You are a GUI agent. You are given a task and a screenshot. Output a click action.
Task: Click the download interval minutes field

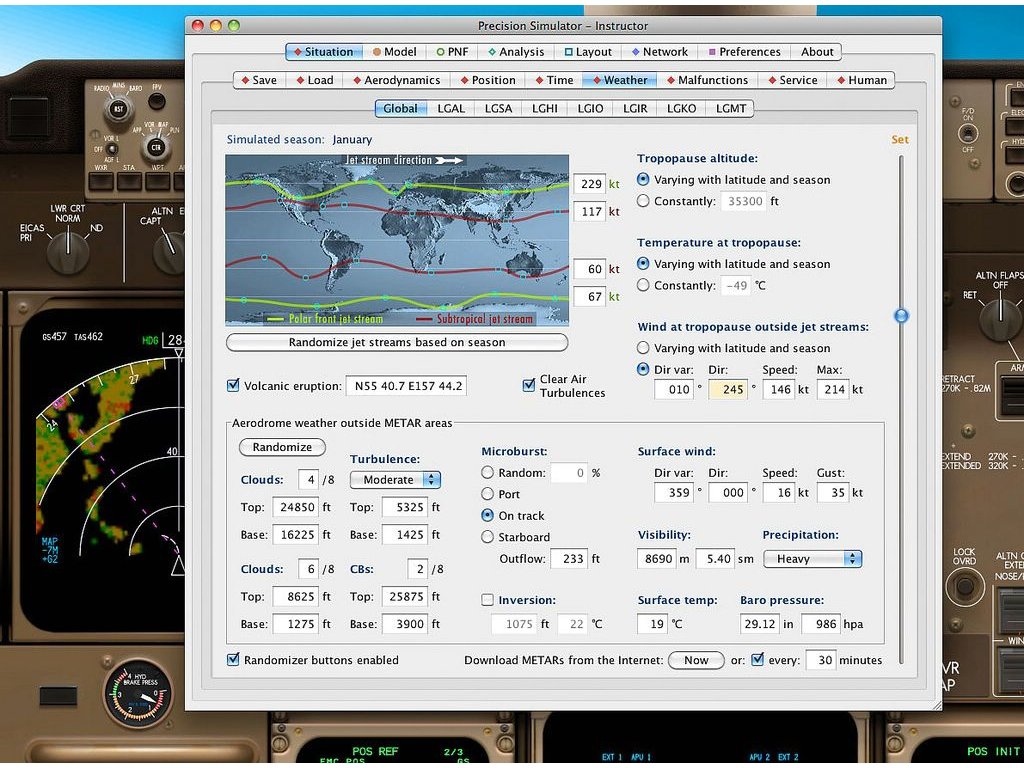[820, 660]
